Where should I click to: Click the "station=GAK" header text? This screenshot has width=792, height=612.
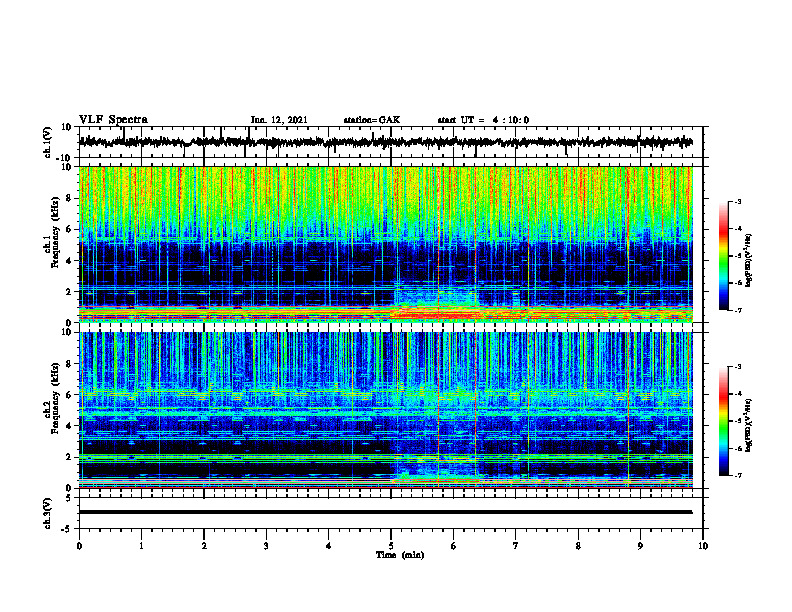click(372, 120)
